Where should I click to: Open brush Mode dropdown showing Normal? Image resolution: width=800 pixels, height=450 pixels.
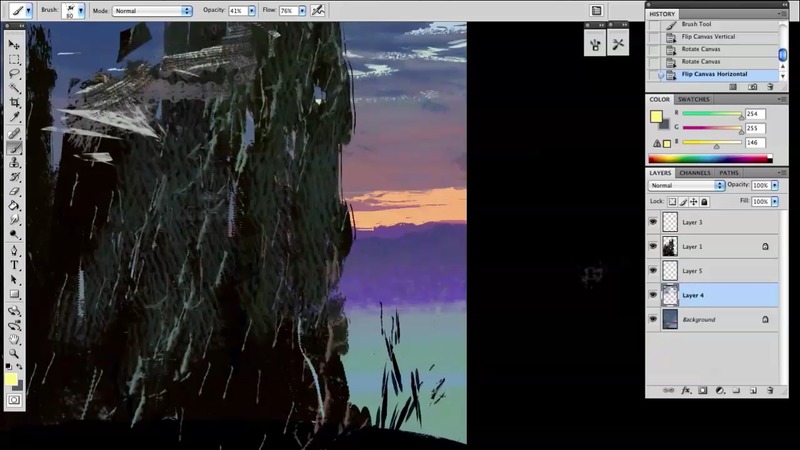[x=152, y=11]
